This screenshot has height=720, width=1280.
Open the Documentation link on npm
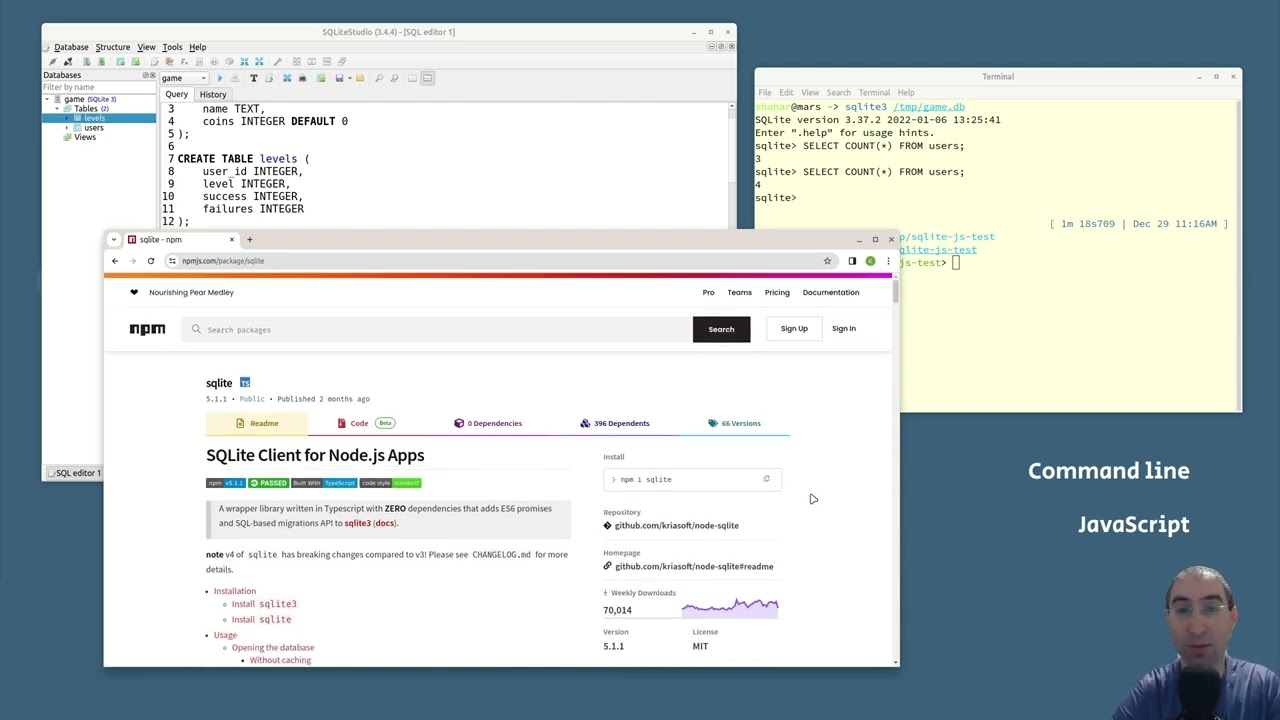(830, 292)
